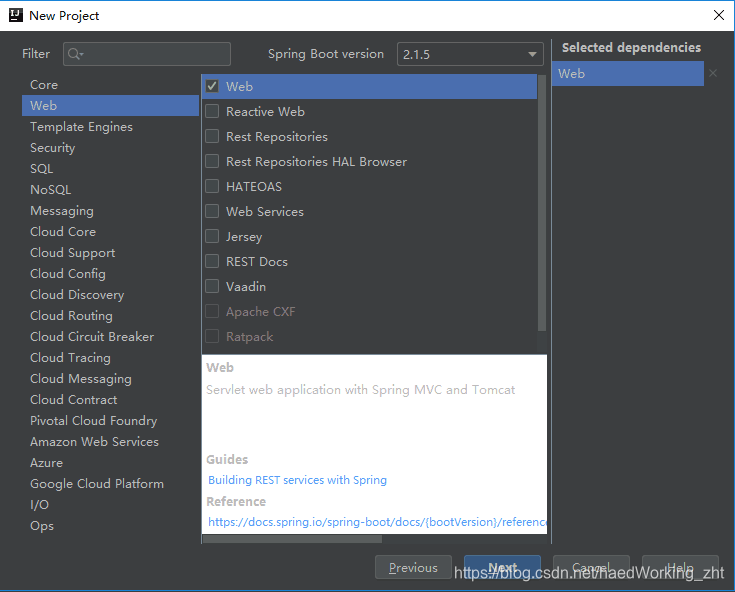Tick Rest Repositories HAL Browser checkbox
735x592 pixels.
click(212, 161)
